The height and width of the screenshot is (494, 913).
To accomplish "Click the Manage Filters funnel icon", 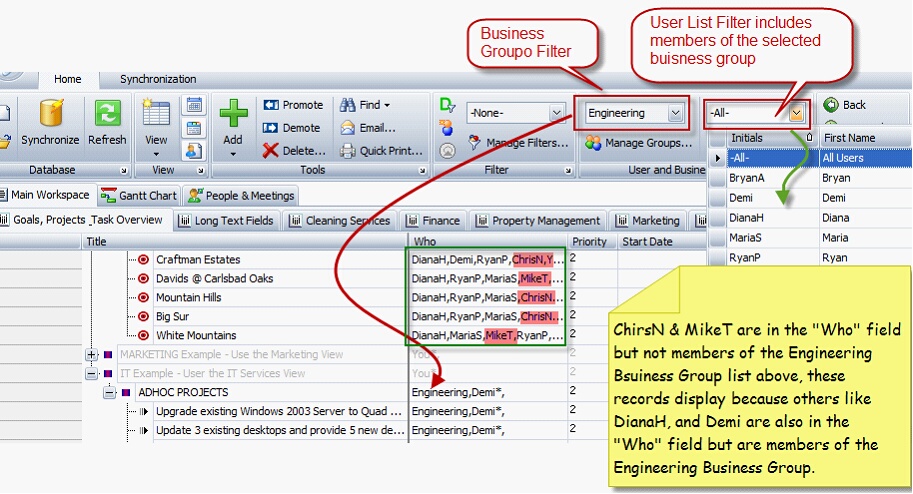I will (475, 142).
